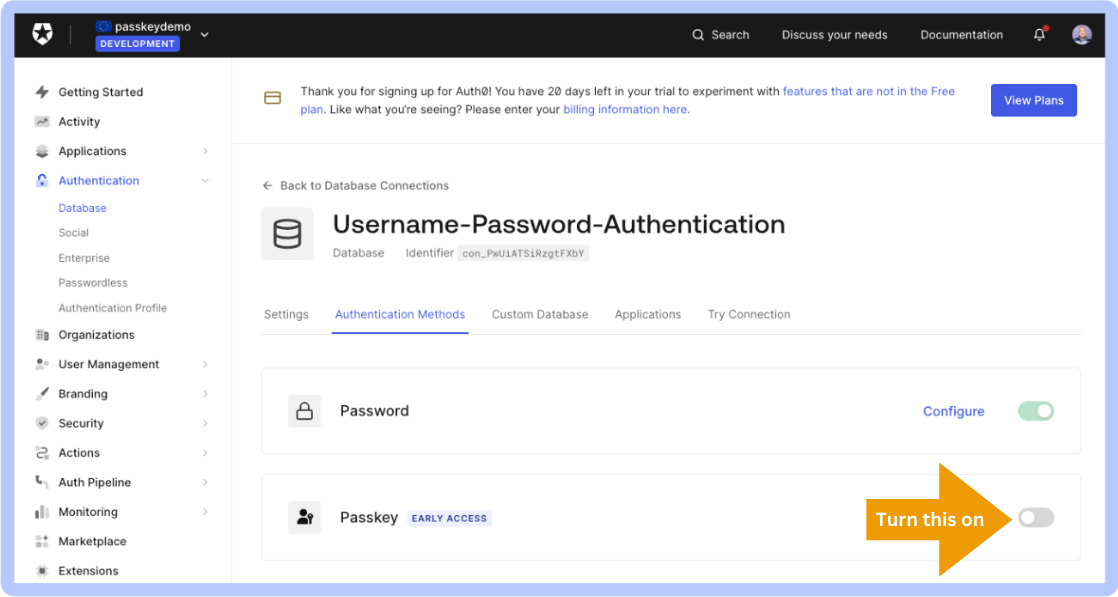Click the search magnifier icon
Screen dimensions: 1118x597
coord(698,35)
